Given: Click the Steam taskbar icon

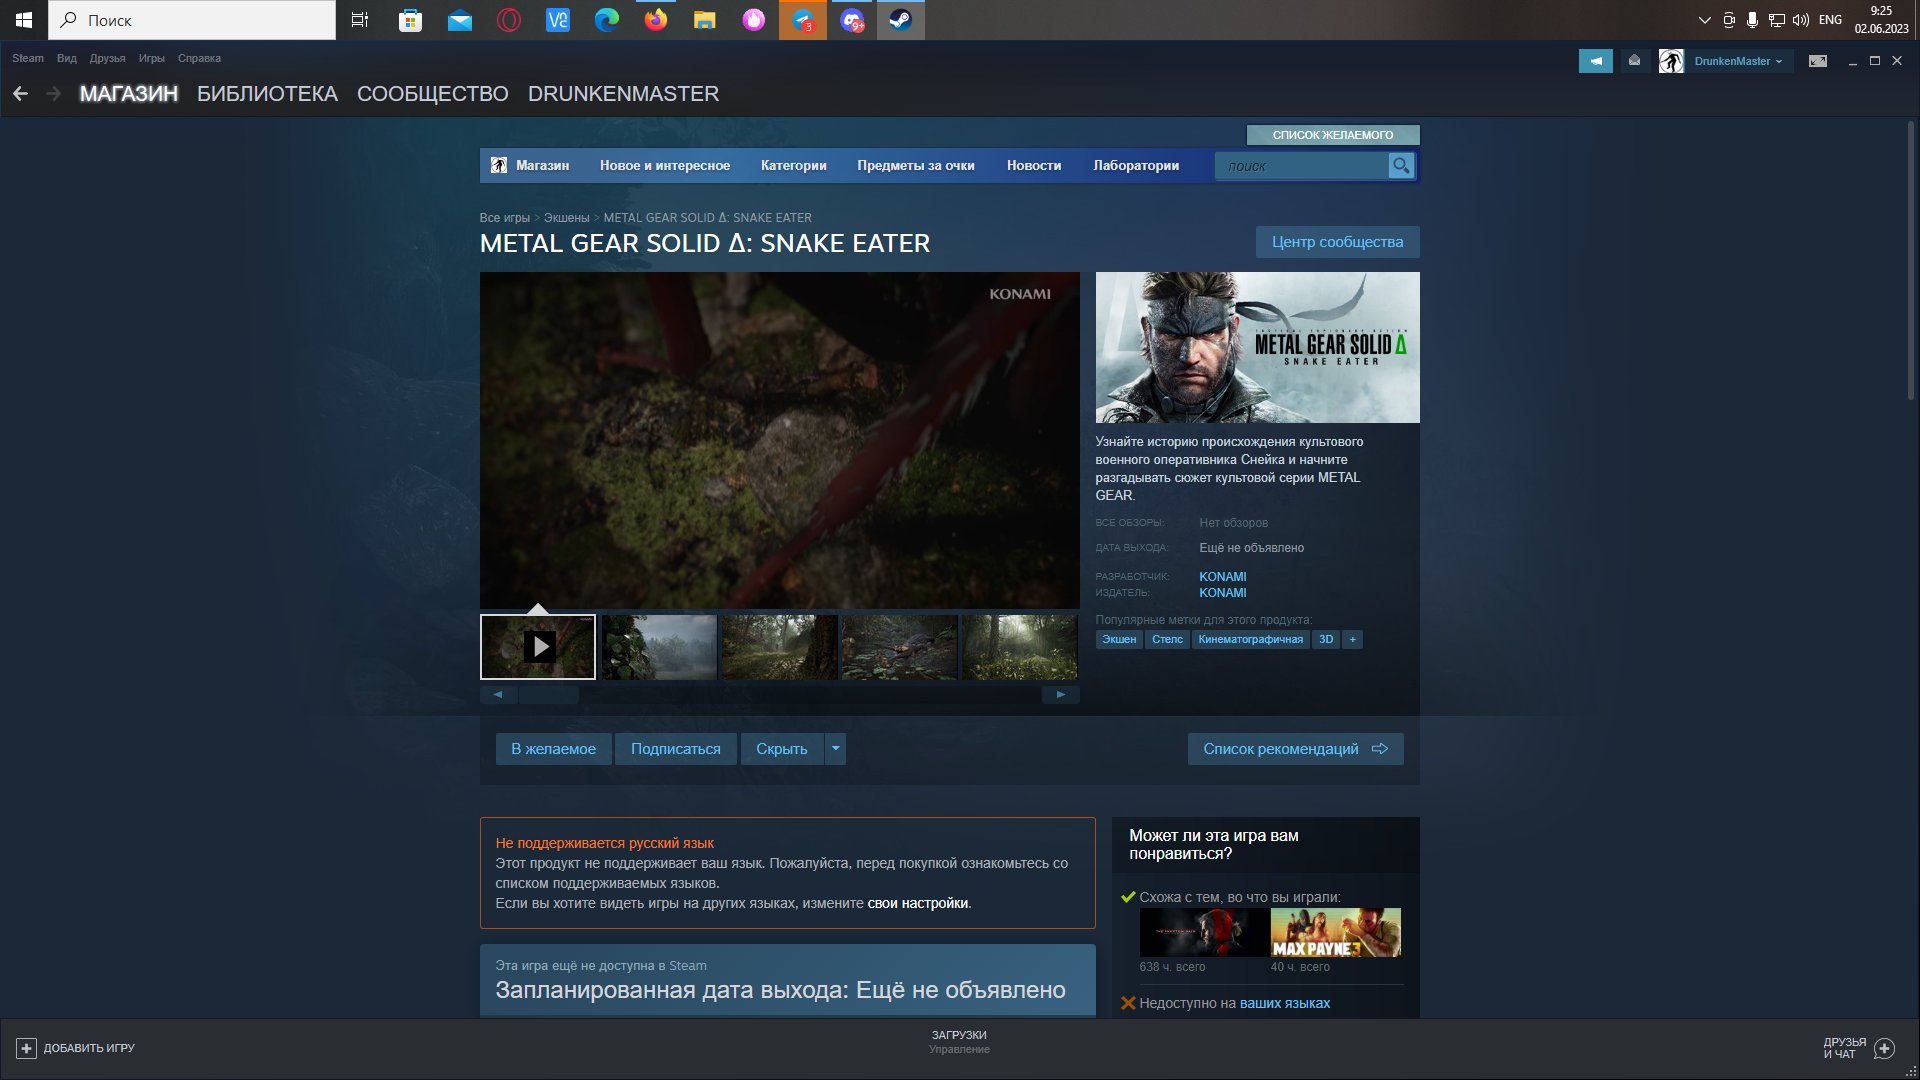Looking at the screenshot, I should [x=901, y=20].
